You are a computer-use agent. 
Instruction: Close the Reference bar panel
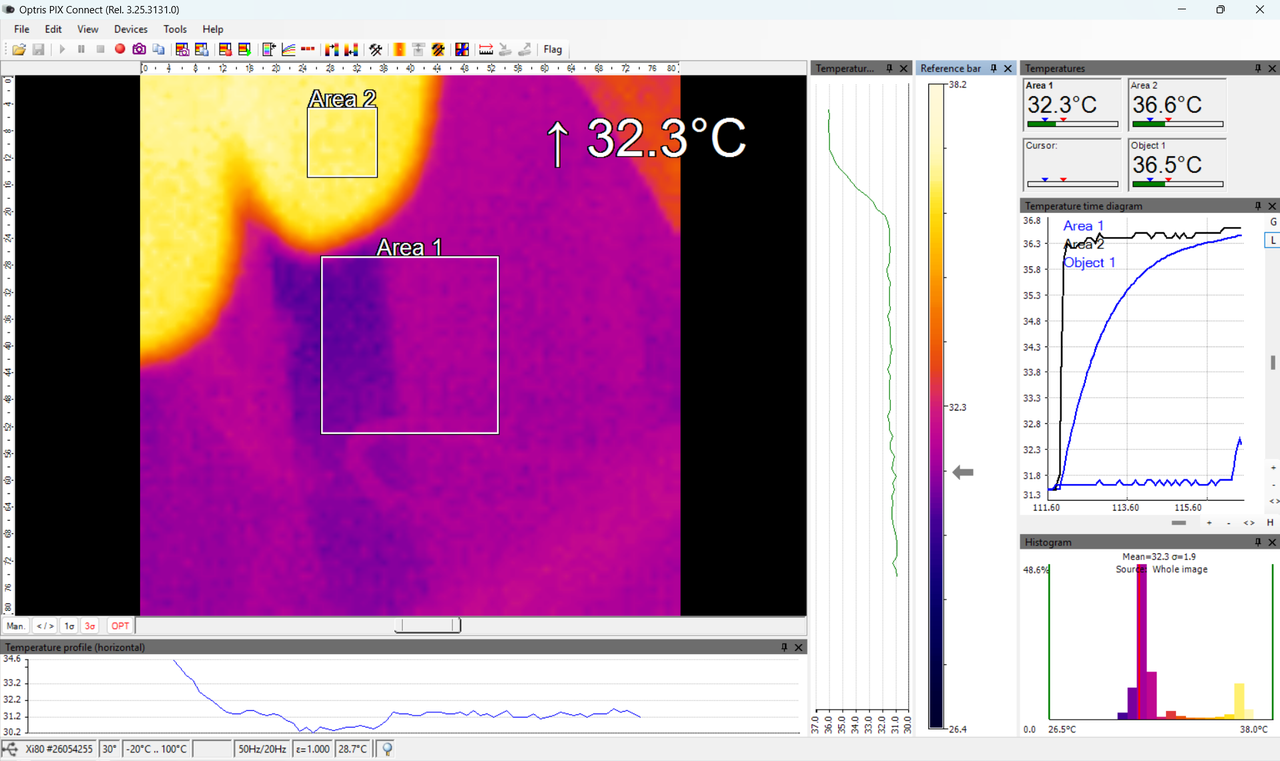1008,68
